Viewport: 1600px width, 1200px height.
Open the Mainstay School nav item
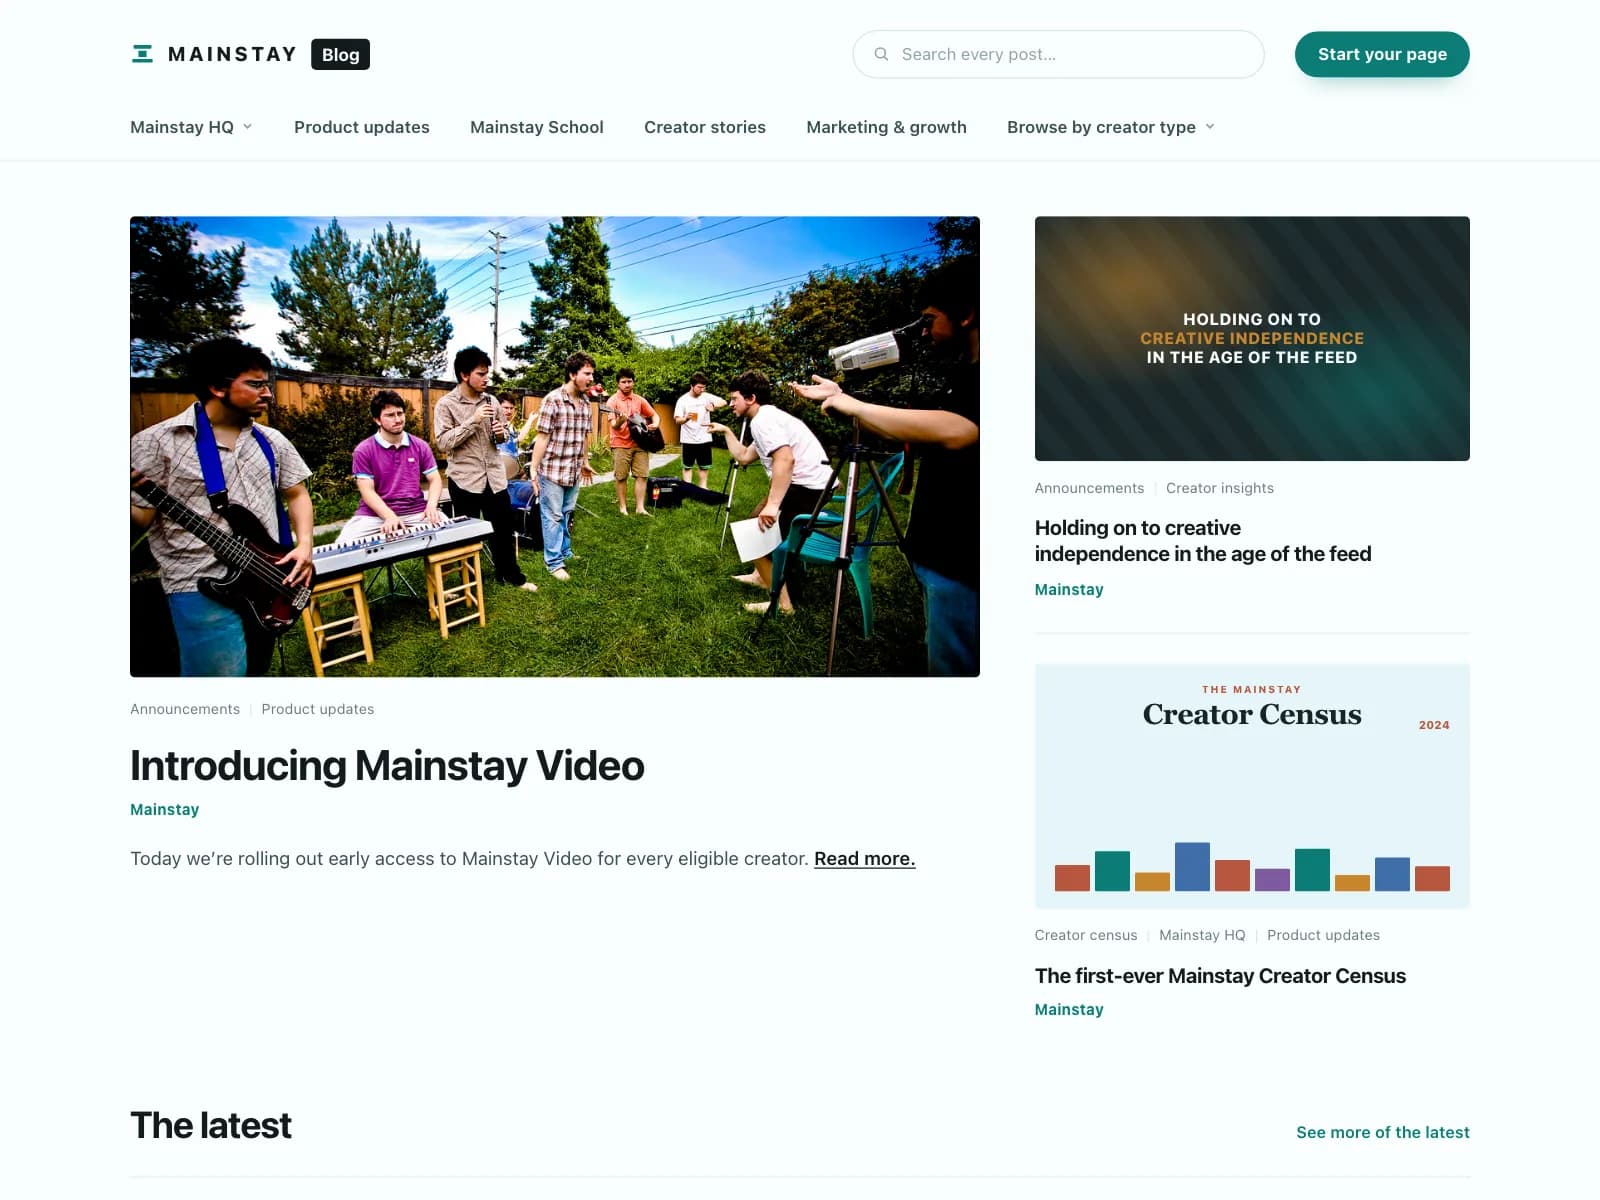coord(537,127)
